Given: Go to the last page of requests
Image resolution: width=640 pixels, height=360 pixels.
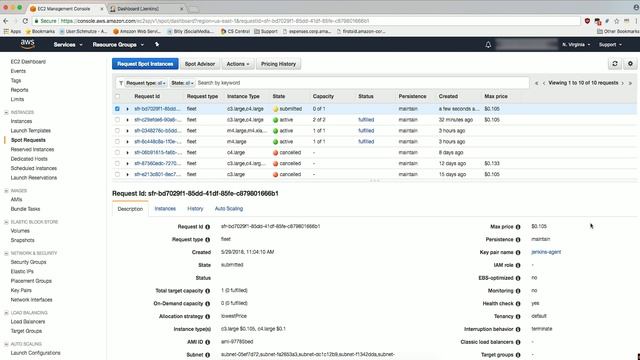Looking at the screenshot, I should point(630,83).
